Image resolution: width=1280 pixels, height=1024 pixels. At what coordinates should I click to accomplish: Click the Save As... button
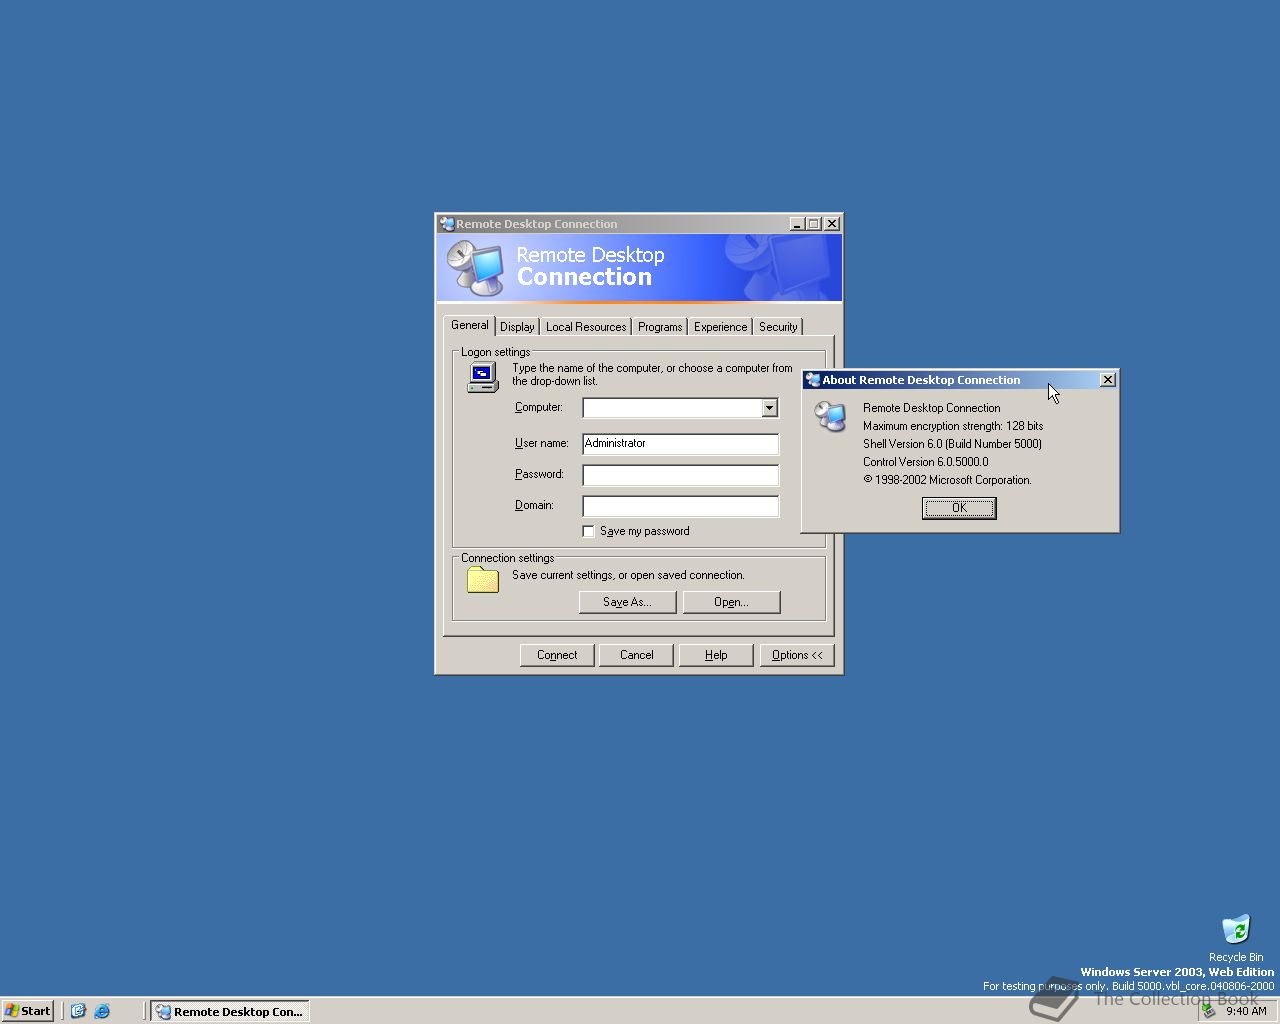point(627,602)
